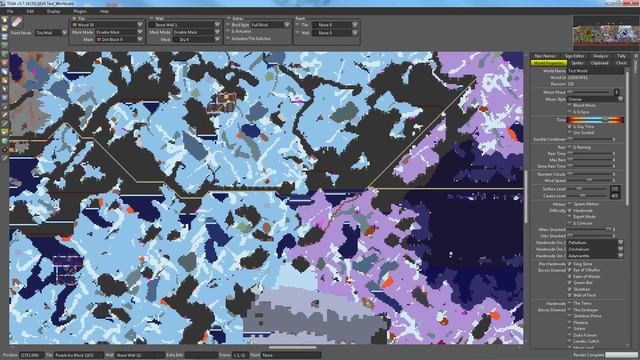Open the Plugins menu

(x=80, y=11)
